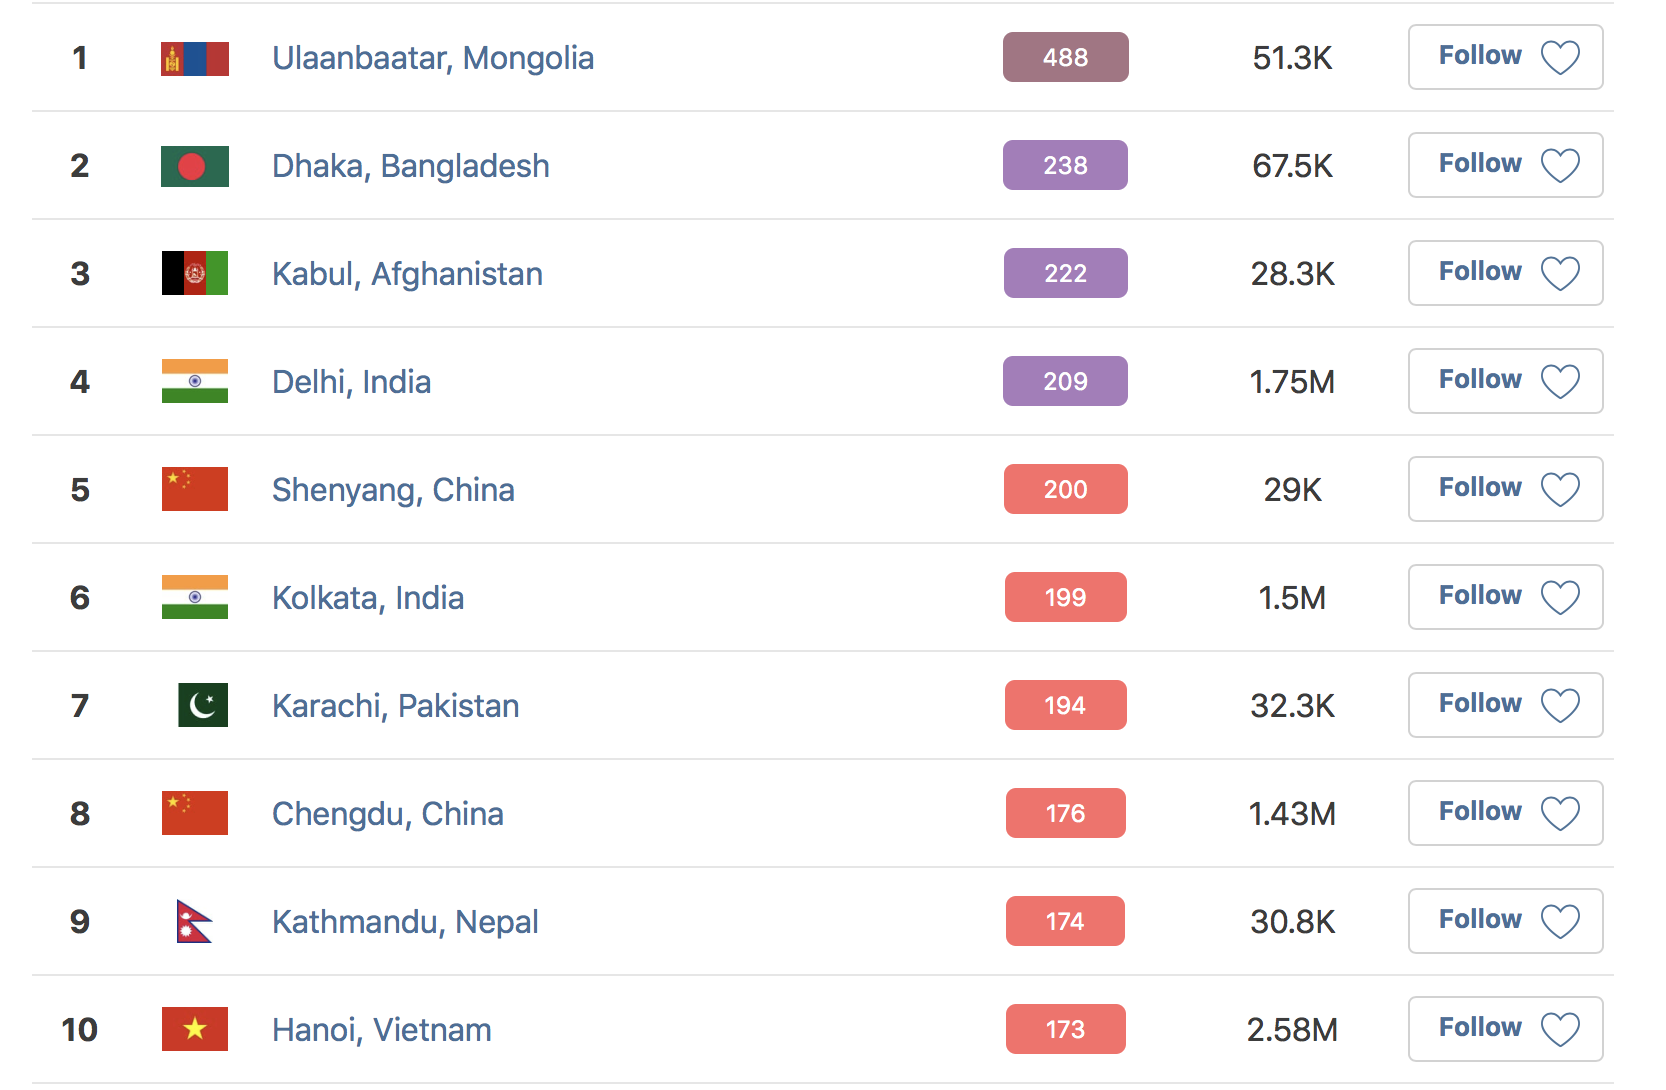The width and height of the screenshot is (1666, 1090).
Task: Click the 2.58M follower count for Hanoi
Action: tap(1292, 1029)
